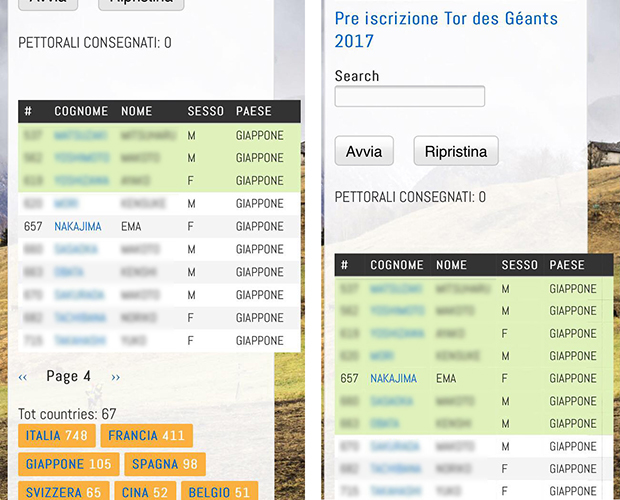The image size is (620, 500).
Task: Click the Page 4 pagination label
Action: point(69,377)
